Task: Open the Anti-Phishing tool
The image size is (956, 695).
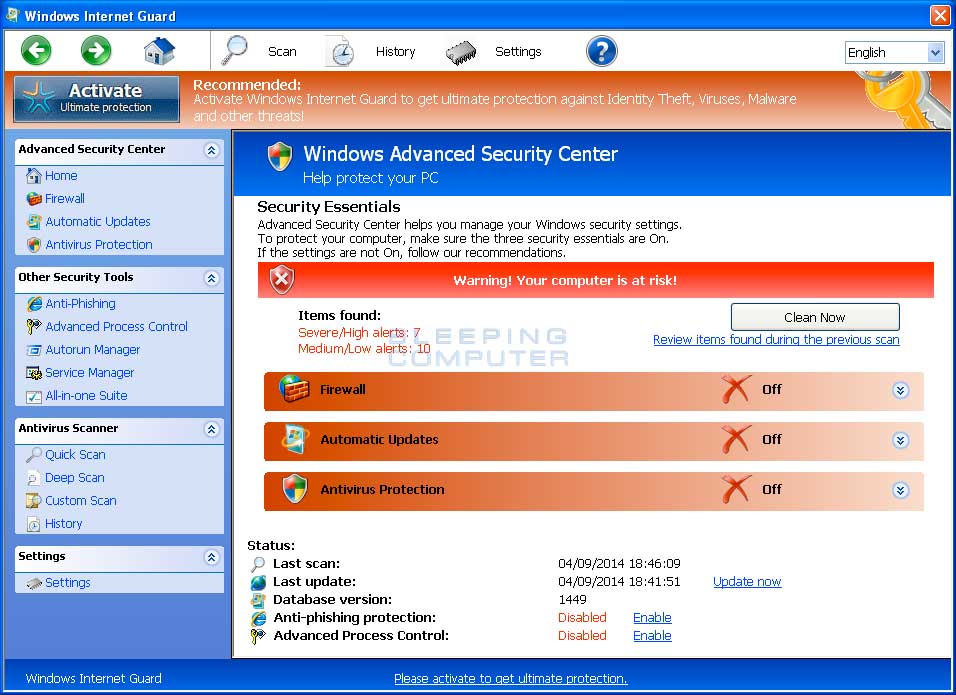Action: tap(75, 303)
